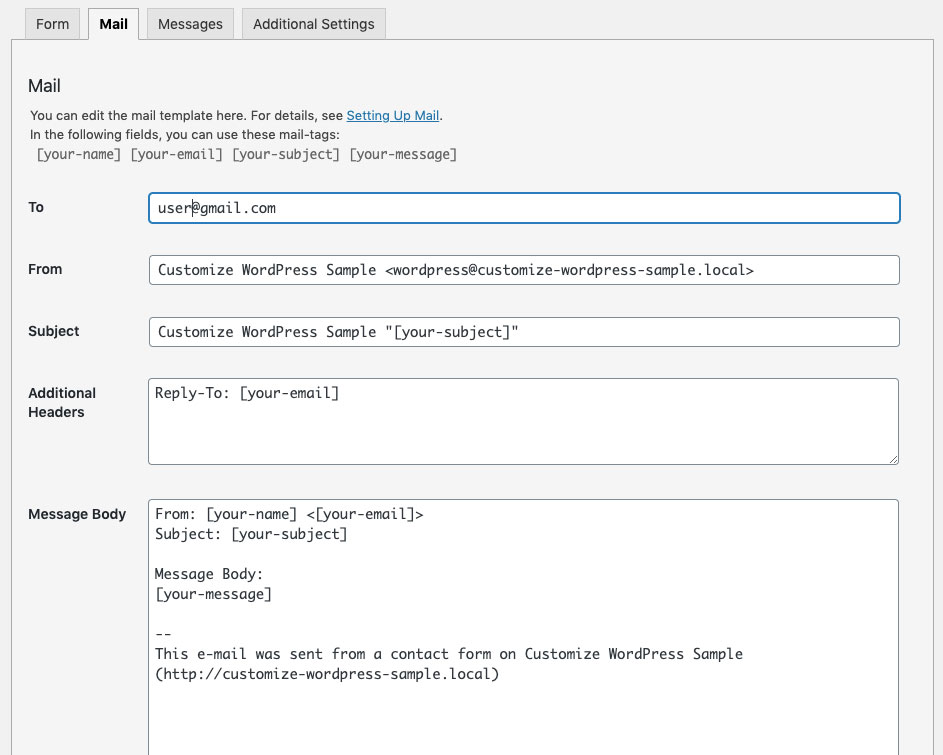The width and height of the screenshot is (943, 755).
Task: Click the Additional Headers resize grip
Action: [893, 458]
